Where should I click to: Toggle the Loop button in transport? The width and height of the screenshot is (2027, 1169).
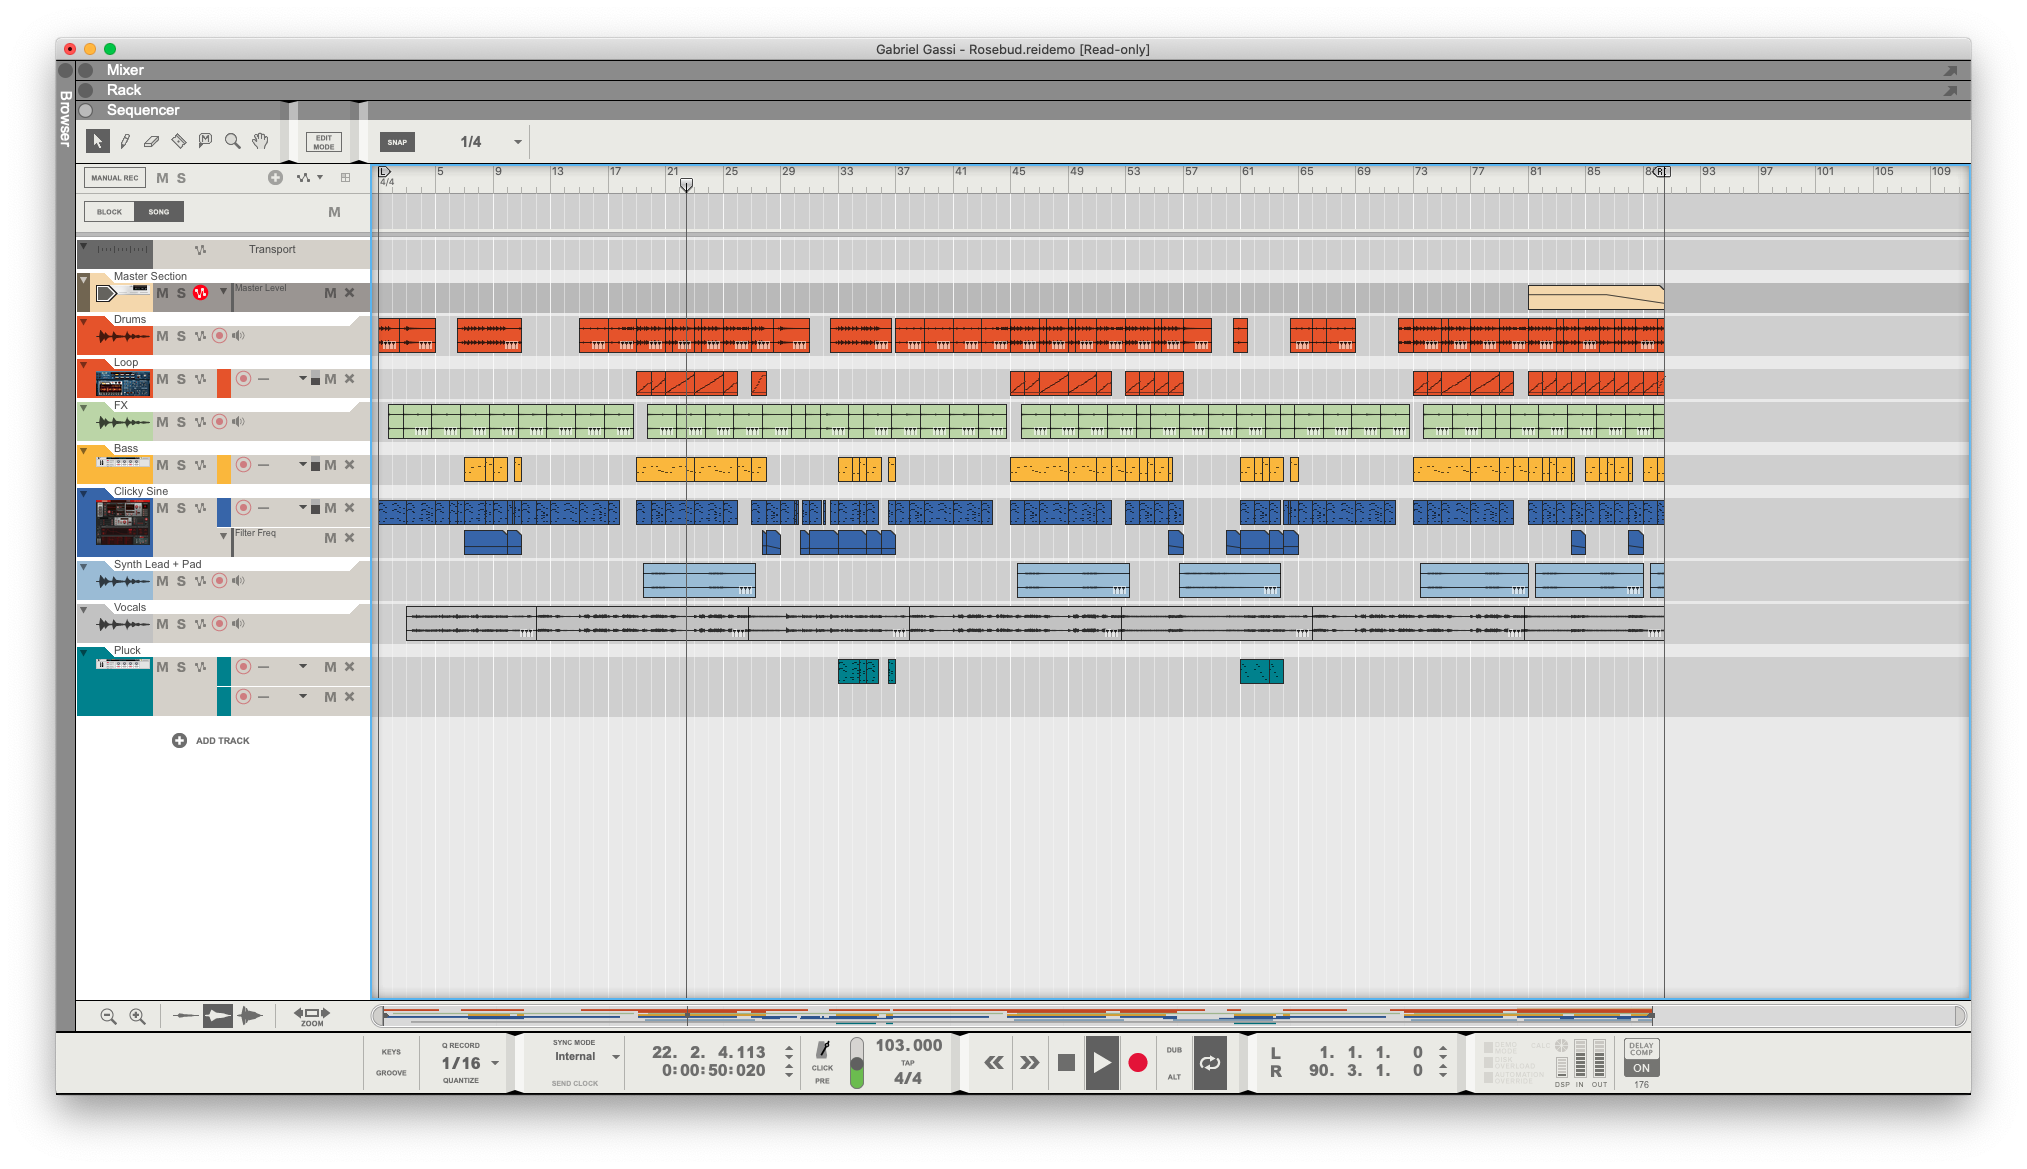[1209, 1063]
